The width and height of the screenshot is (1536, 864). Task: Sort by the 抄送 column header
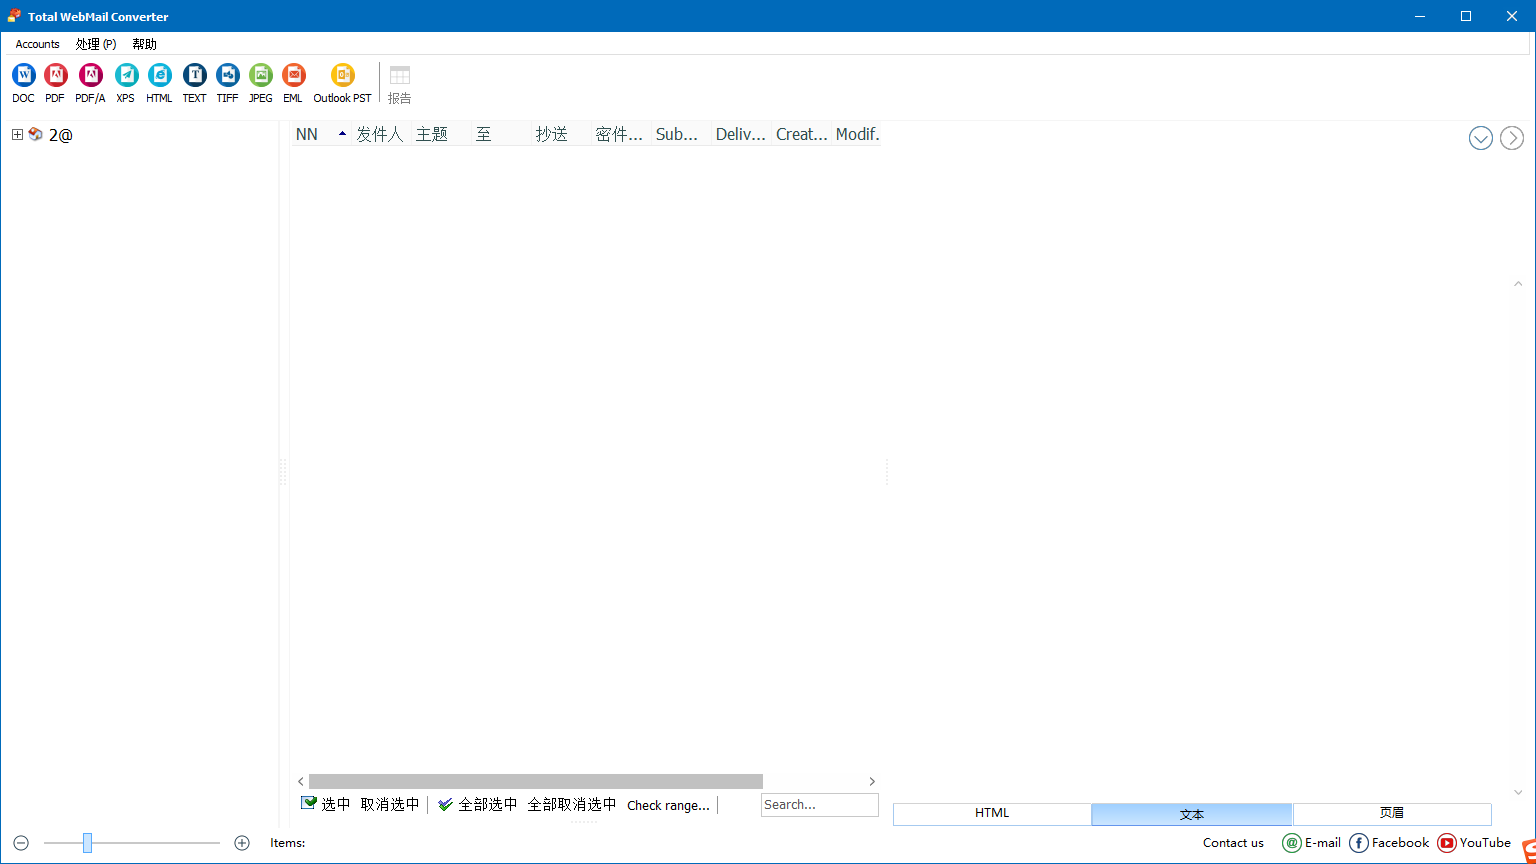coord(561,134)
